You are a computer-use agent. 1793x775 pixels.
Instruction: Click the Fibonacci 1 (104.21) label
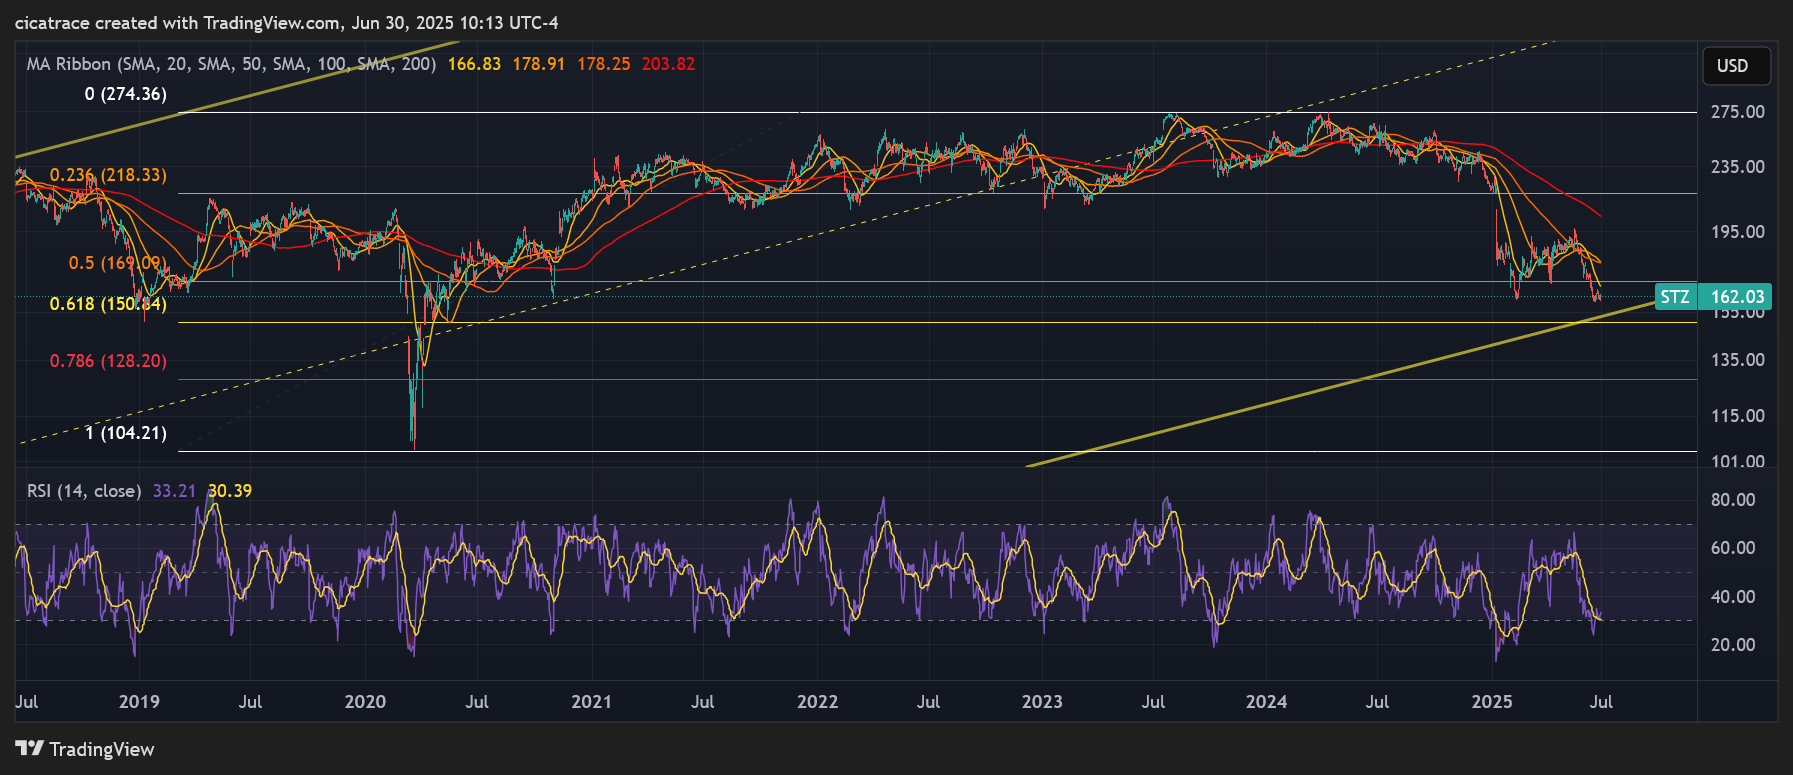126,433
